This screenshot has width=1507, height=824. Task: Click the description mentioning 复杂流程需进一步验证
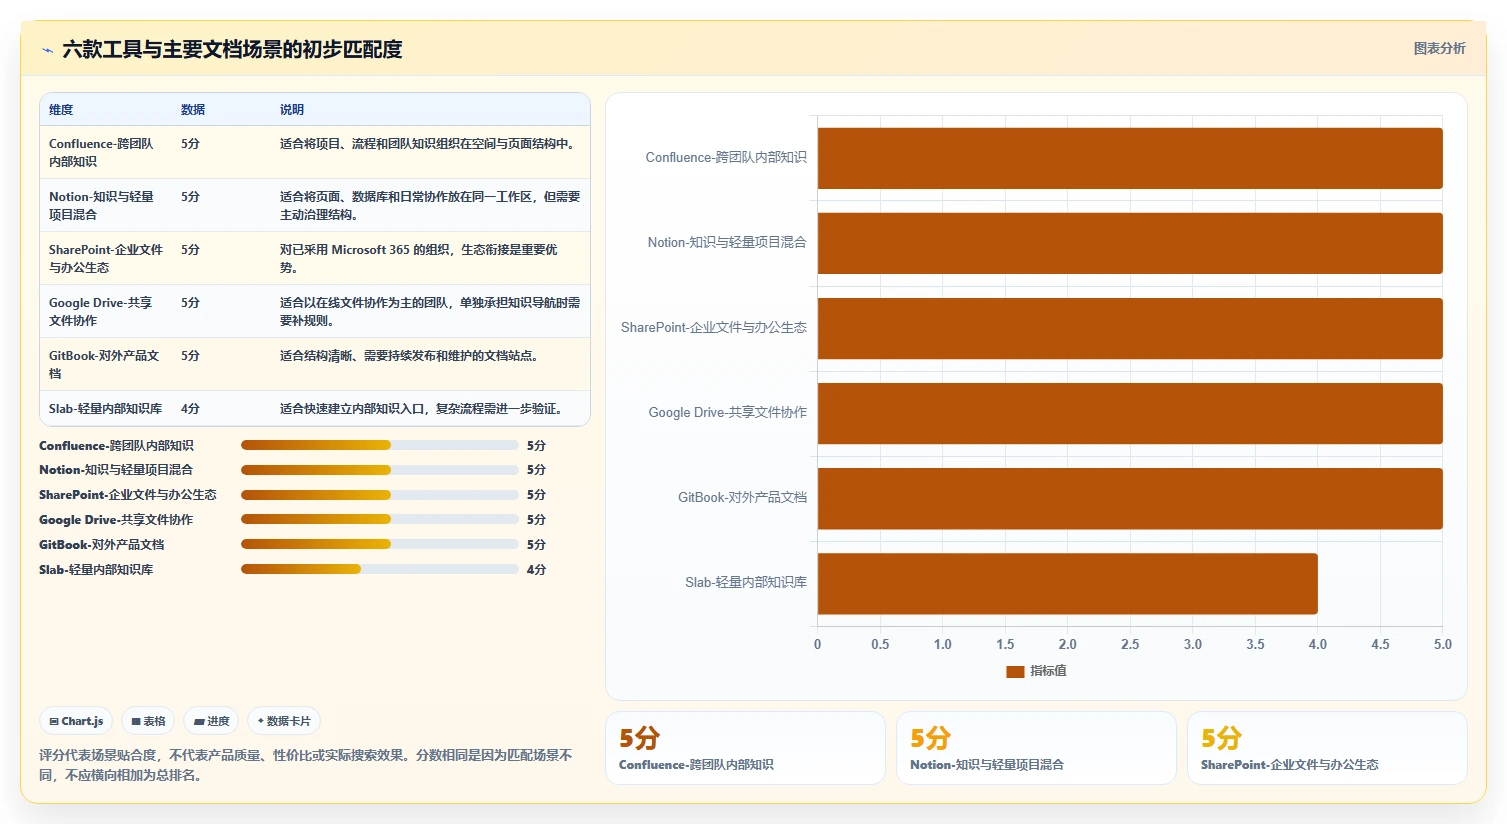[x=430, y=408]
